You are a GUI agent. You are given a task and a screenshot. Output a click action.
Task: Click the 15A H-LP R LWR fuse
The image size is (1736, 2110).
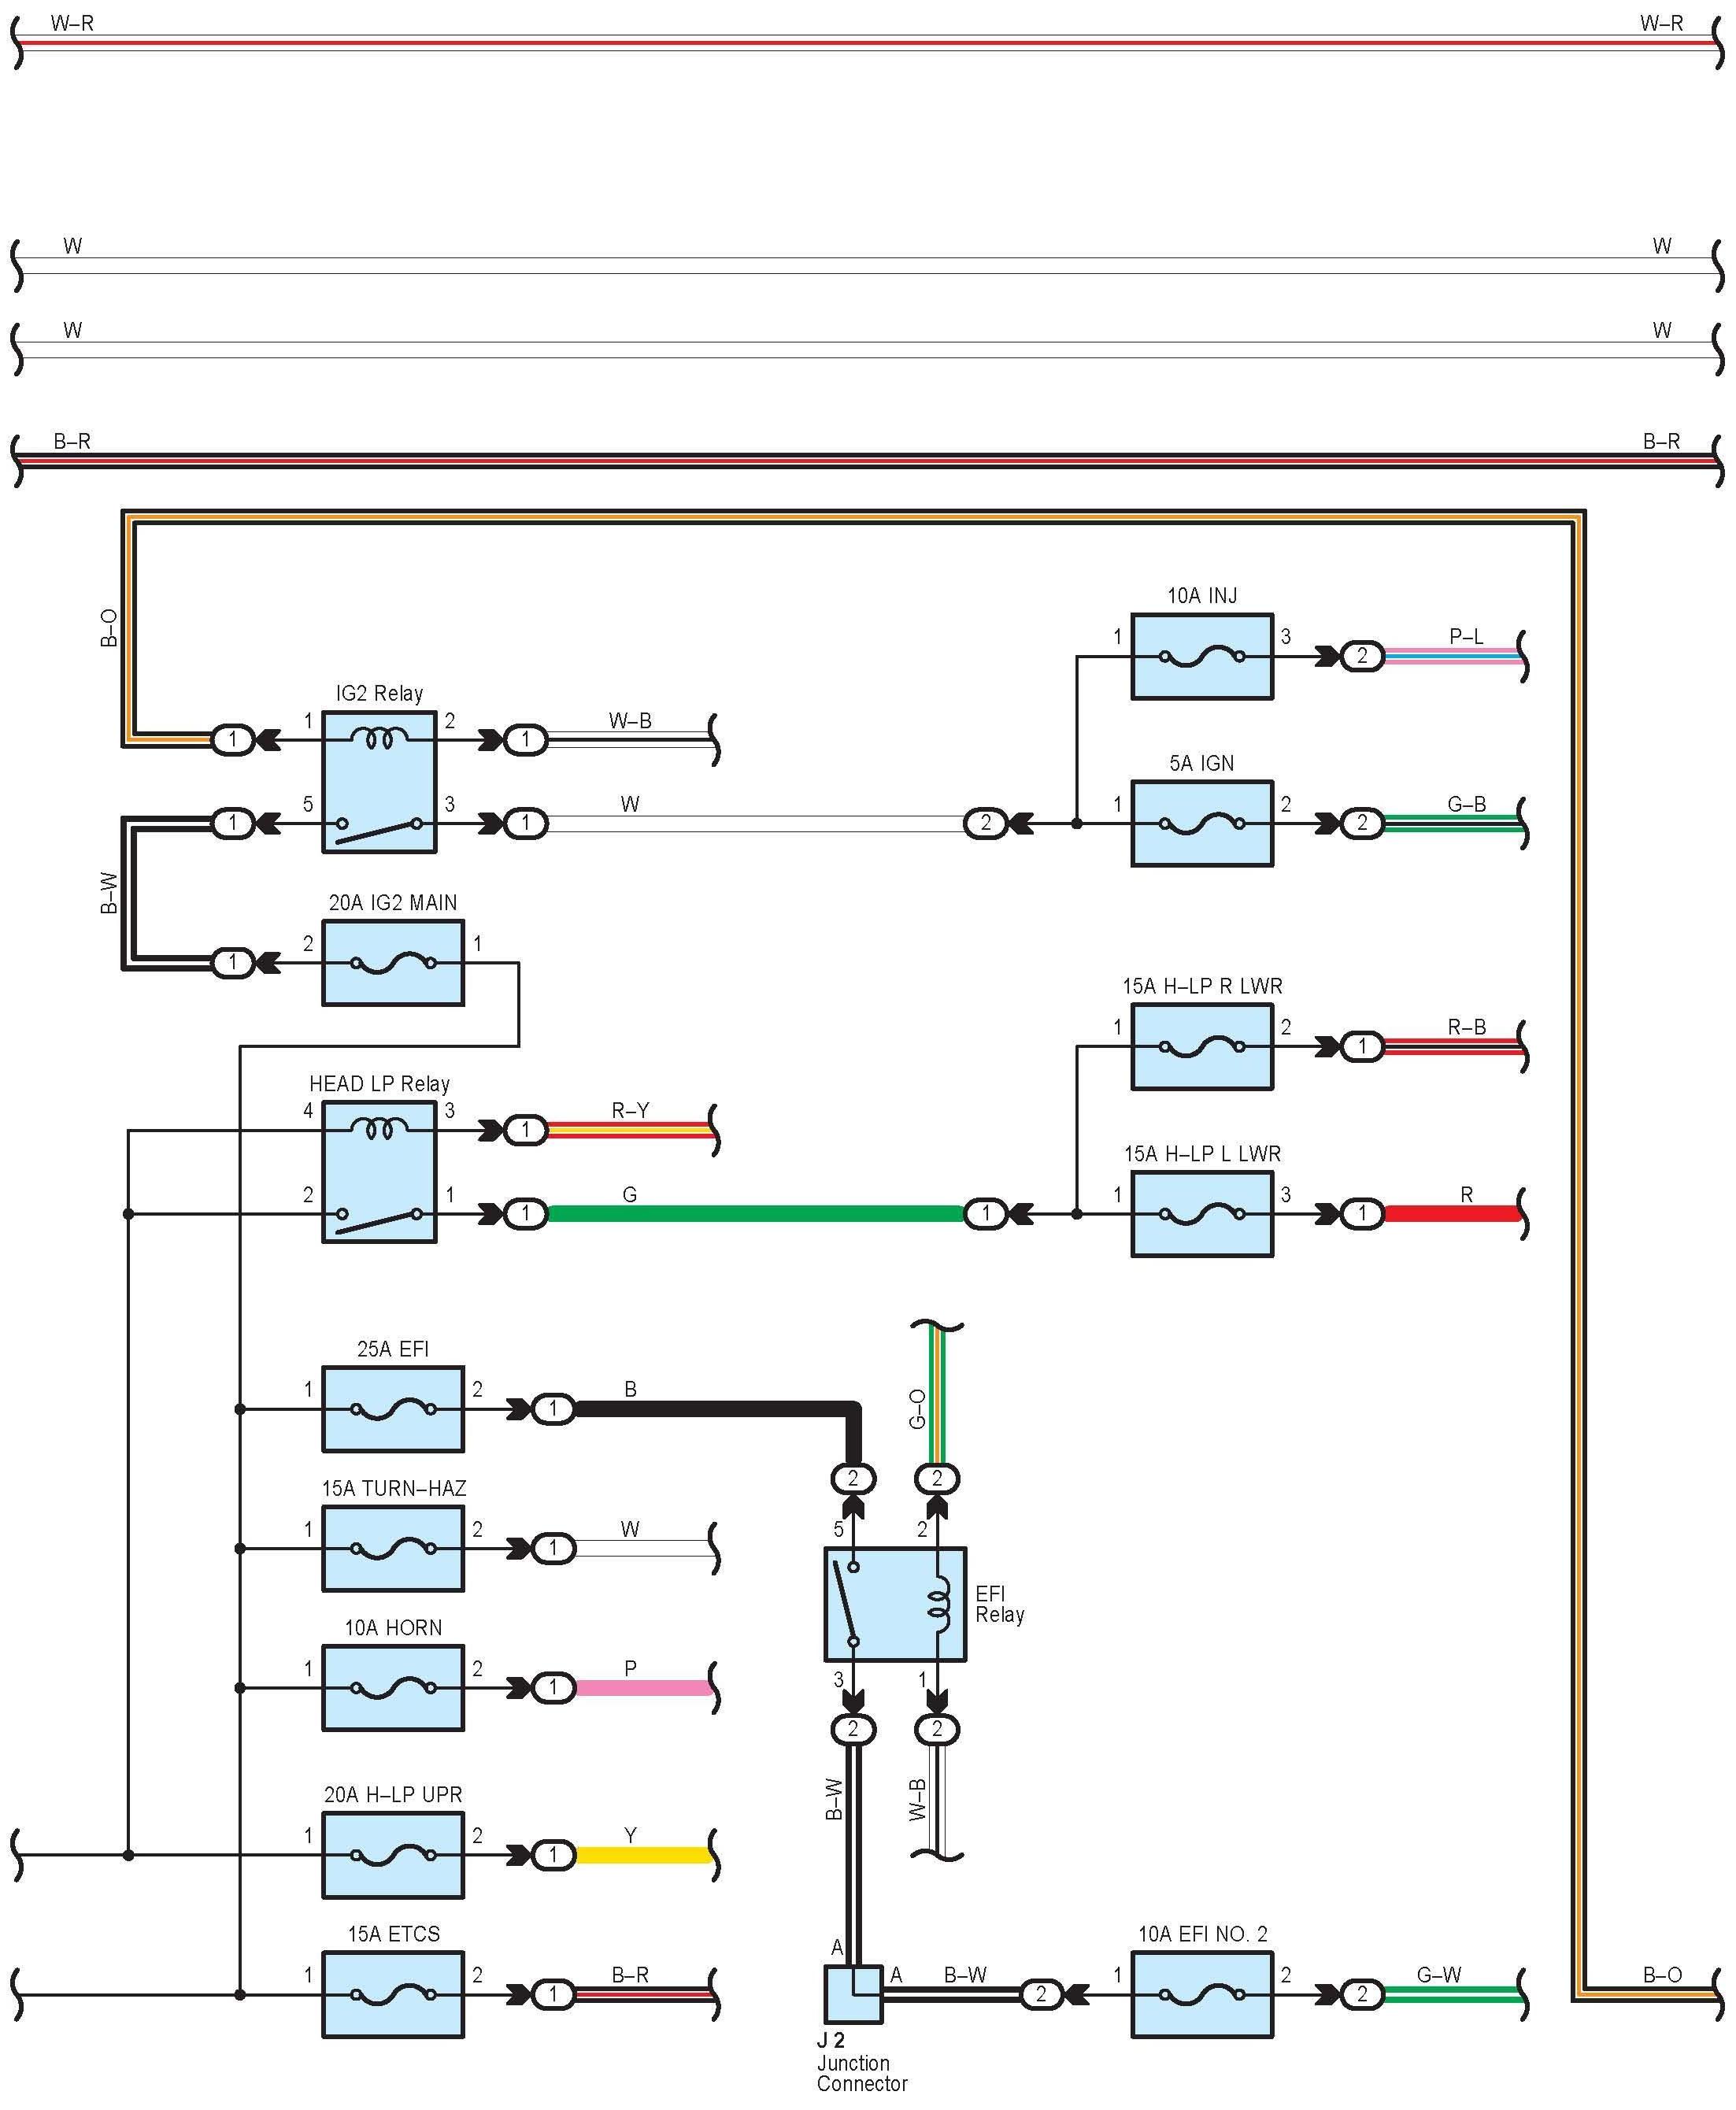coord(1201,1047)
